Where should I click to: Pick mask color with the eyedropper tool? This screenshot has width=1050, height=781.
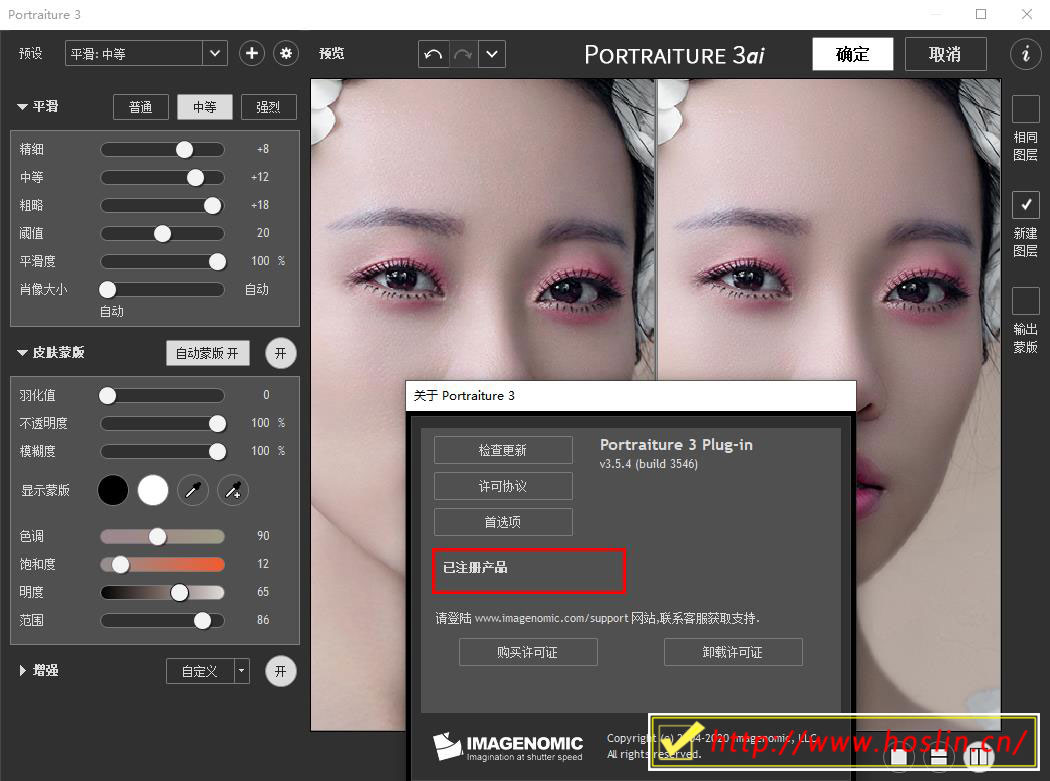coord(193,490)
